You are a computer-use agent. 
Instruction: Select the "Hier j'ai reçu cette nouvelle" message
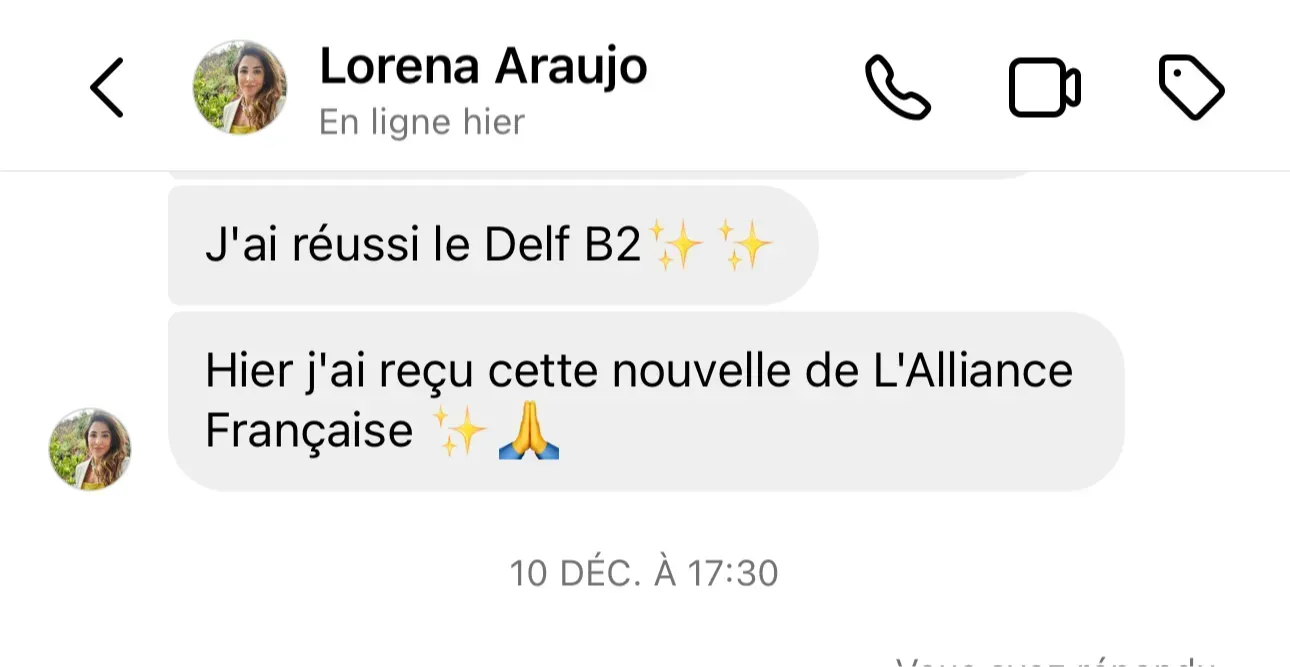point(646,401)
